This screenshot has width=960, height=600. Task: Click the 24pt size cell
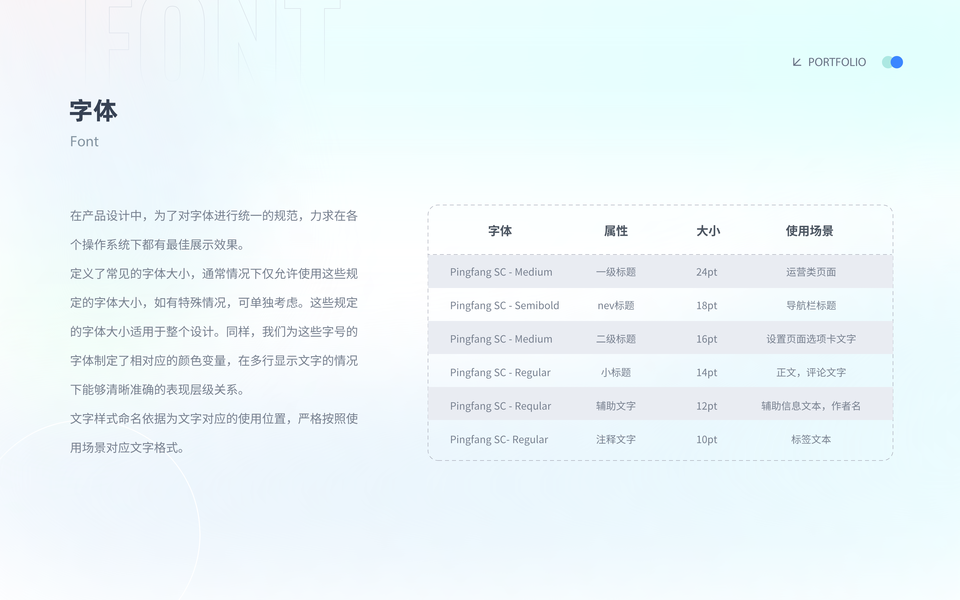click(707, 272)
